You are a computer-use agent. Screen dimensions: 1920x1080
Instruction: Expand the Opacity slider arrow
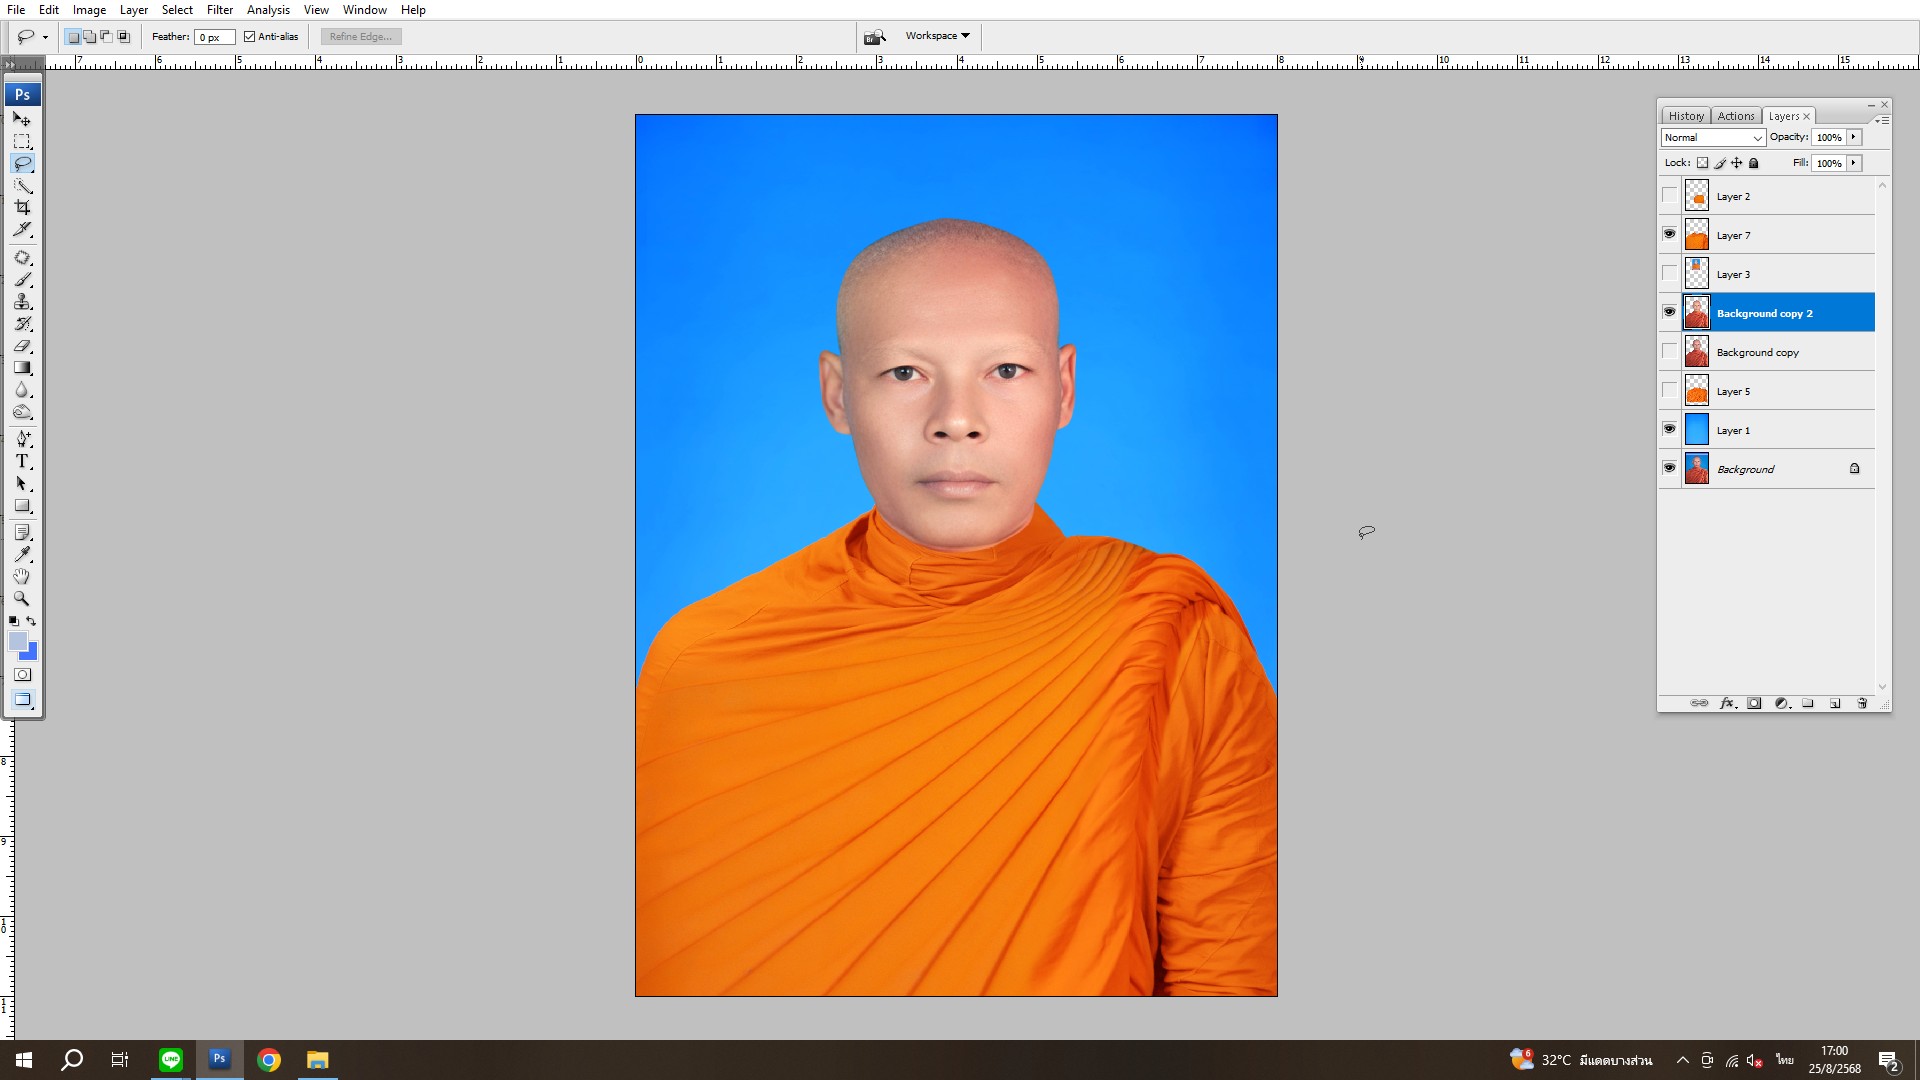(x=1854, y=137)
